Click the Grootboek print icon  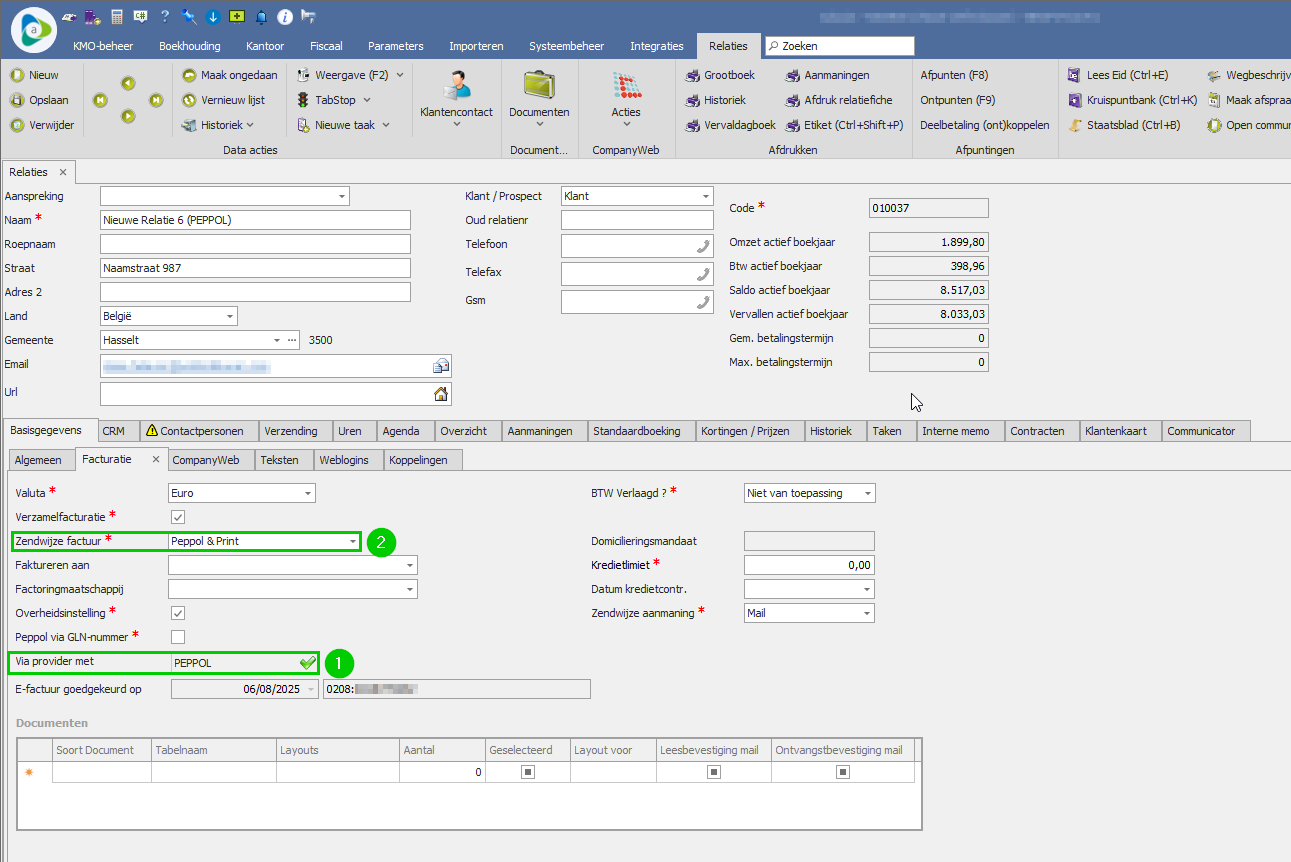[694, 75]
